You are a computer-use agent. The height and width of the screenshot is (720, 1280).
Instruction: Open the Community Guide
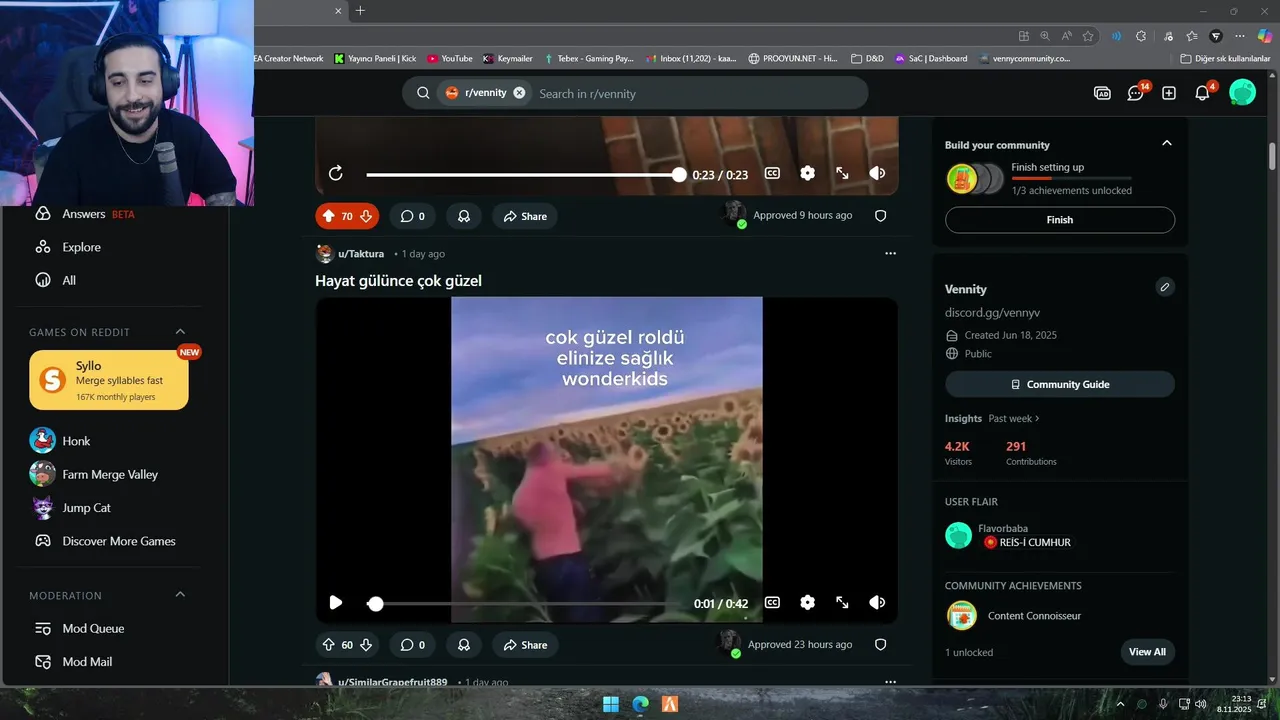pyautogui.click(x=1060, y=384)
